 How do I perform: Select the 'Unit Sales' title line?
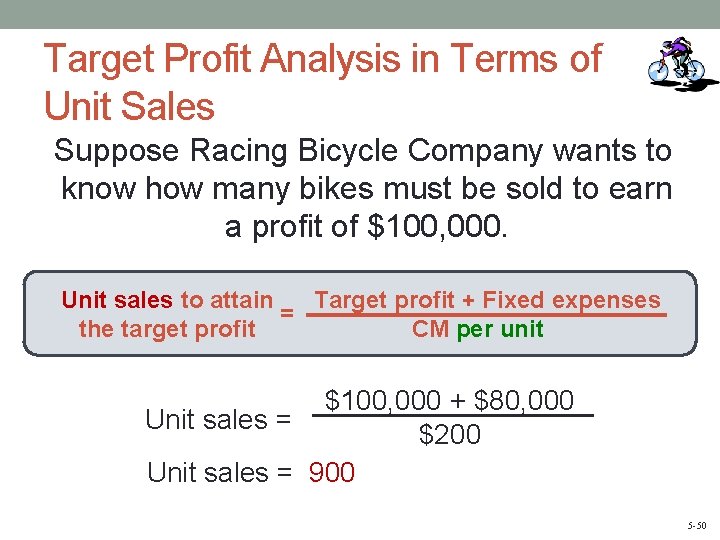[129, 106]
